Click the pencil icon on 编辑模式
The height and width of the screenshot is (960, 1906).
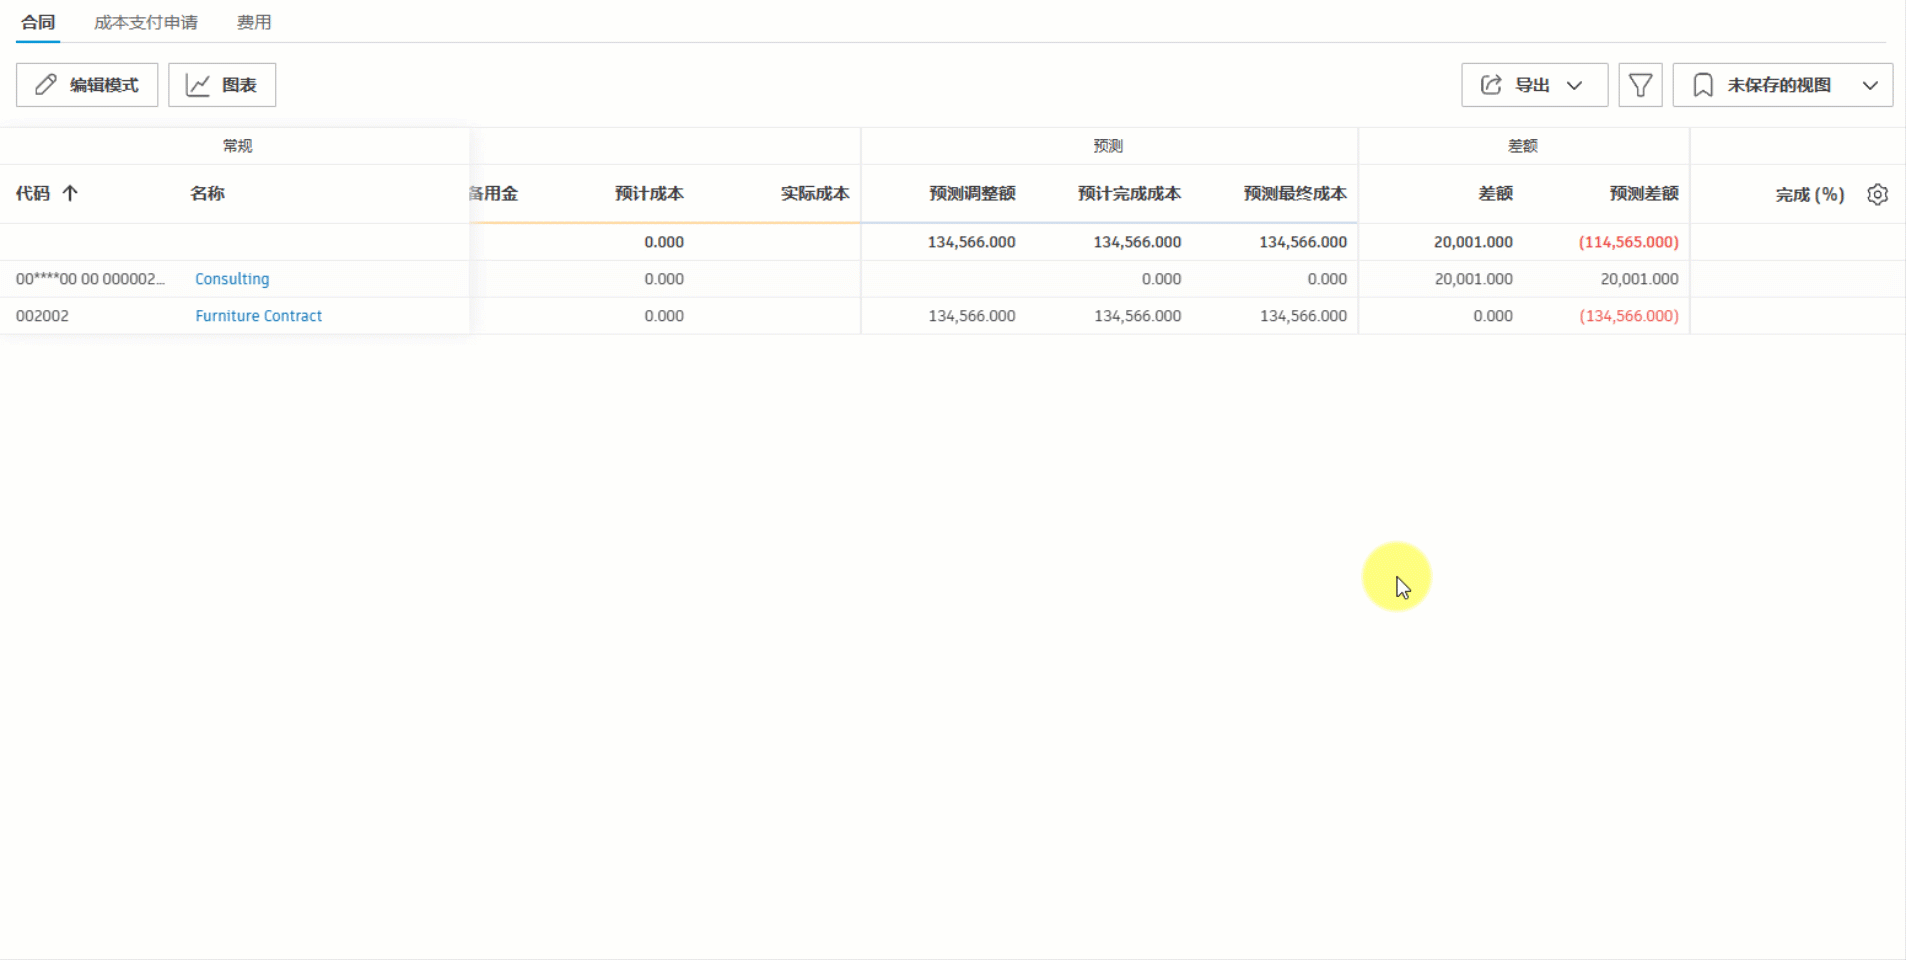click(45, 84)
